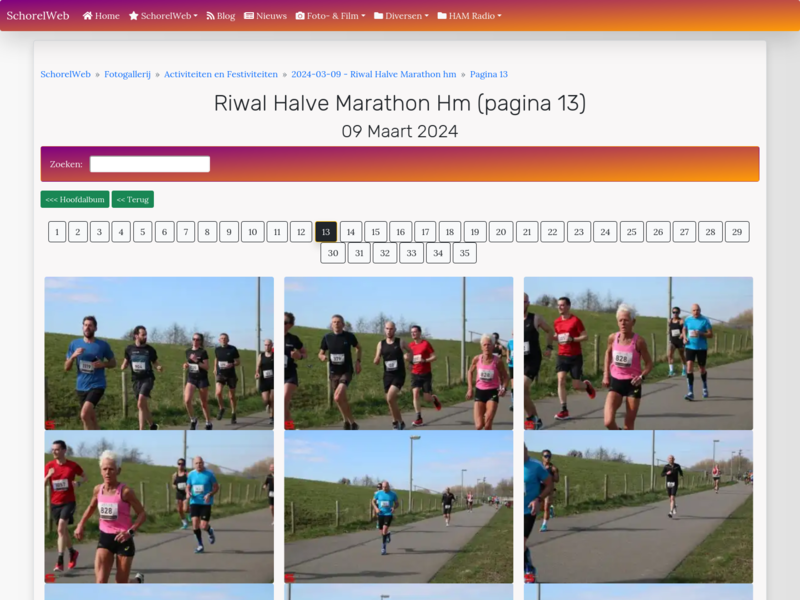Viewport: 800px width, 600px height.
Task: Go to gallery page 20
Action: click(x=501, y=232)
